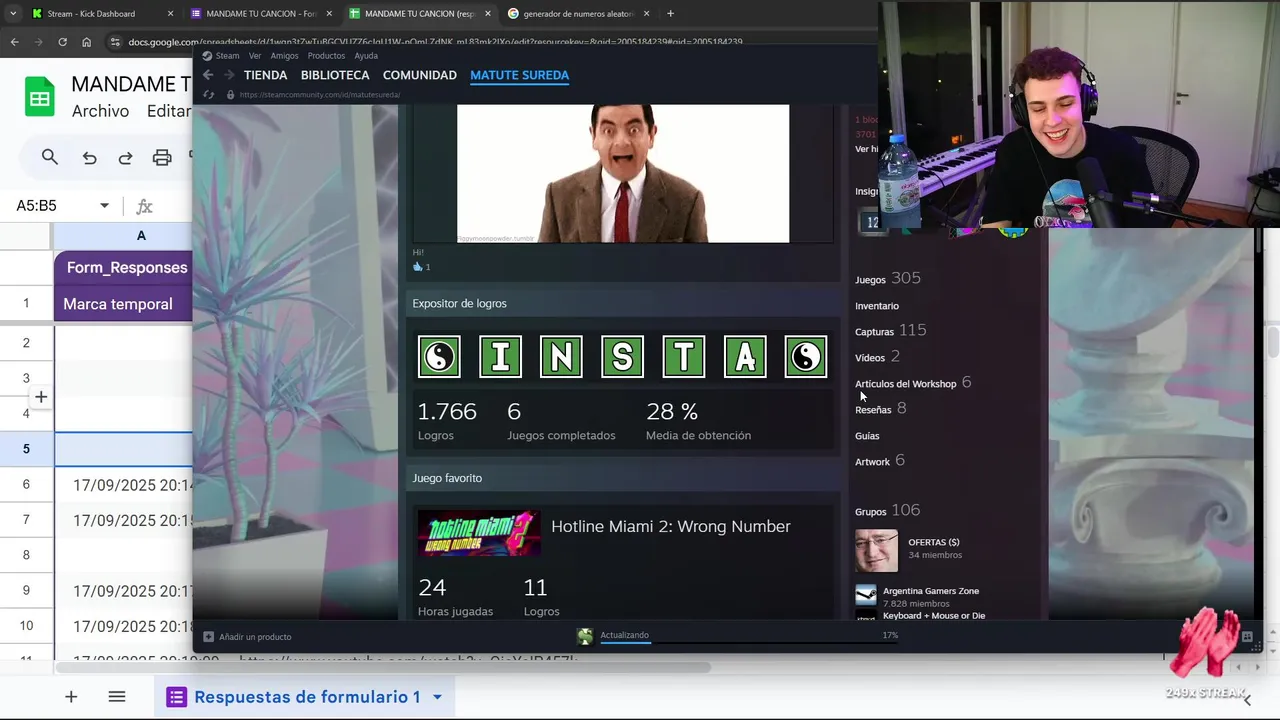The image size is (1280, 720).
Task: Open a new browser tab
Action: point(670,14)
